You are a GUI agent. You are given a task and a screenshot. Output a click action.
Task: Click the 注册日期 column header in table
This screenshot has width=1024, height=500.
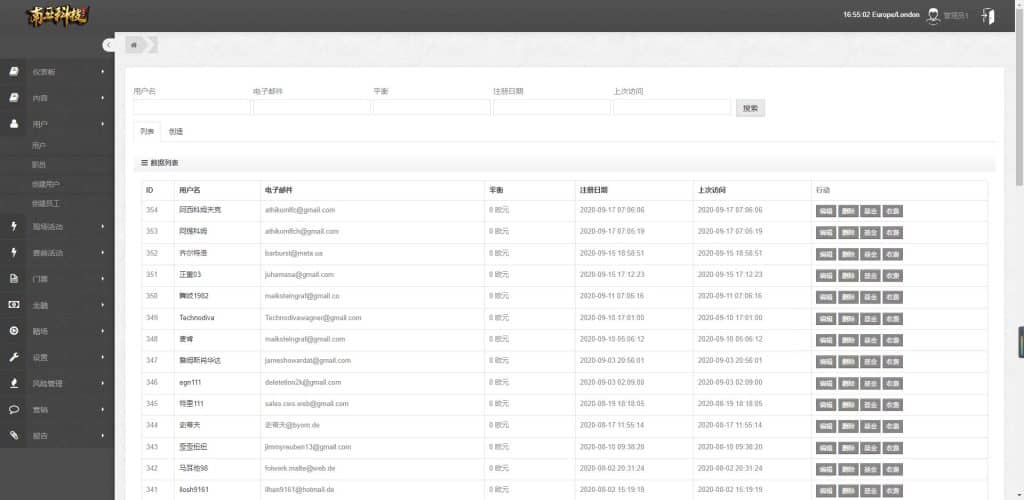pos(594,191)
